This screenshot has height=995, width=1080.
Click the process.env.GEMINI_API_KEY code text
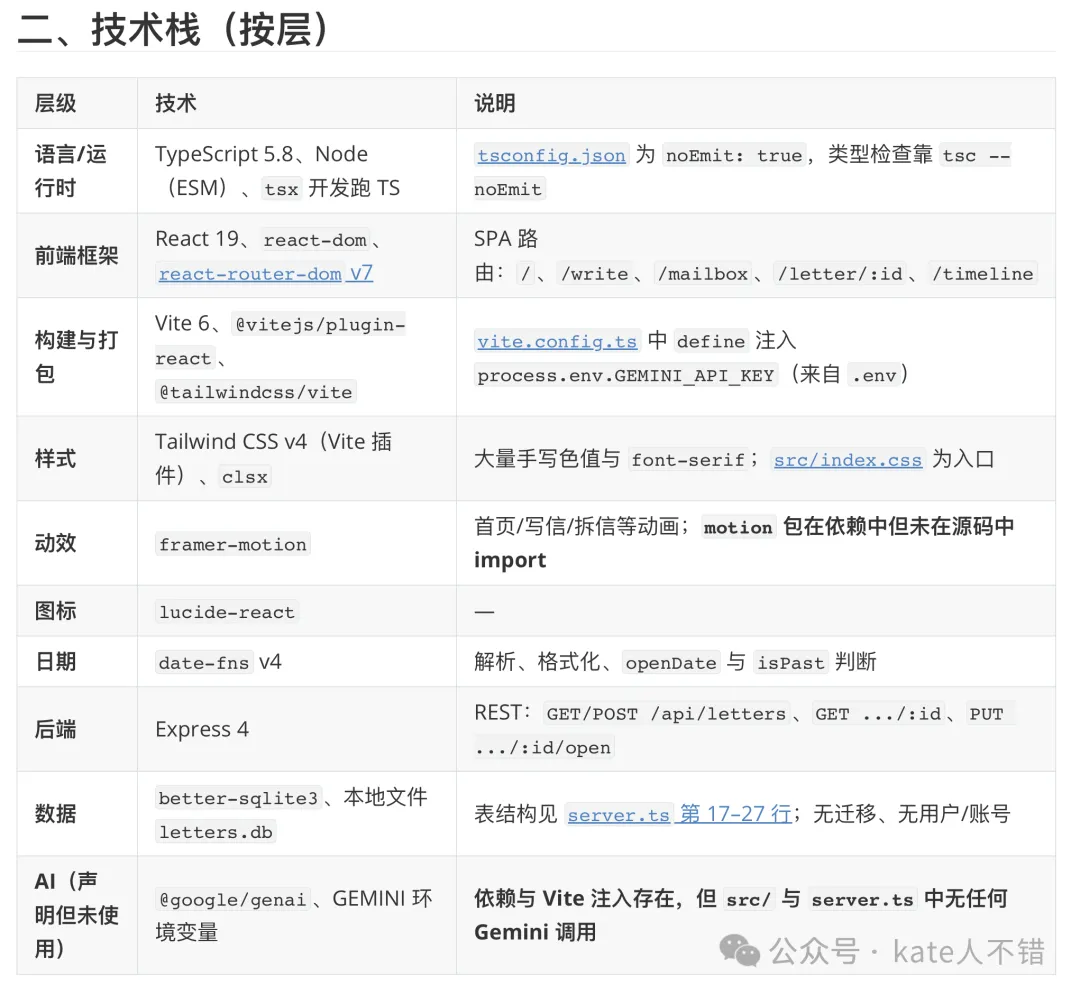click(625, 376)
